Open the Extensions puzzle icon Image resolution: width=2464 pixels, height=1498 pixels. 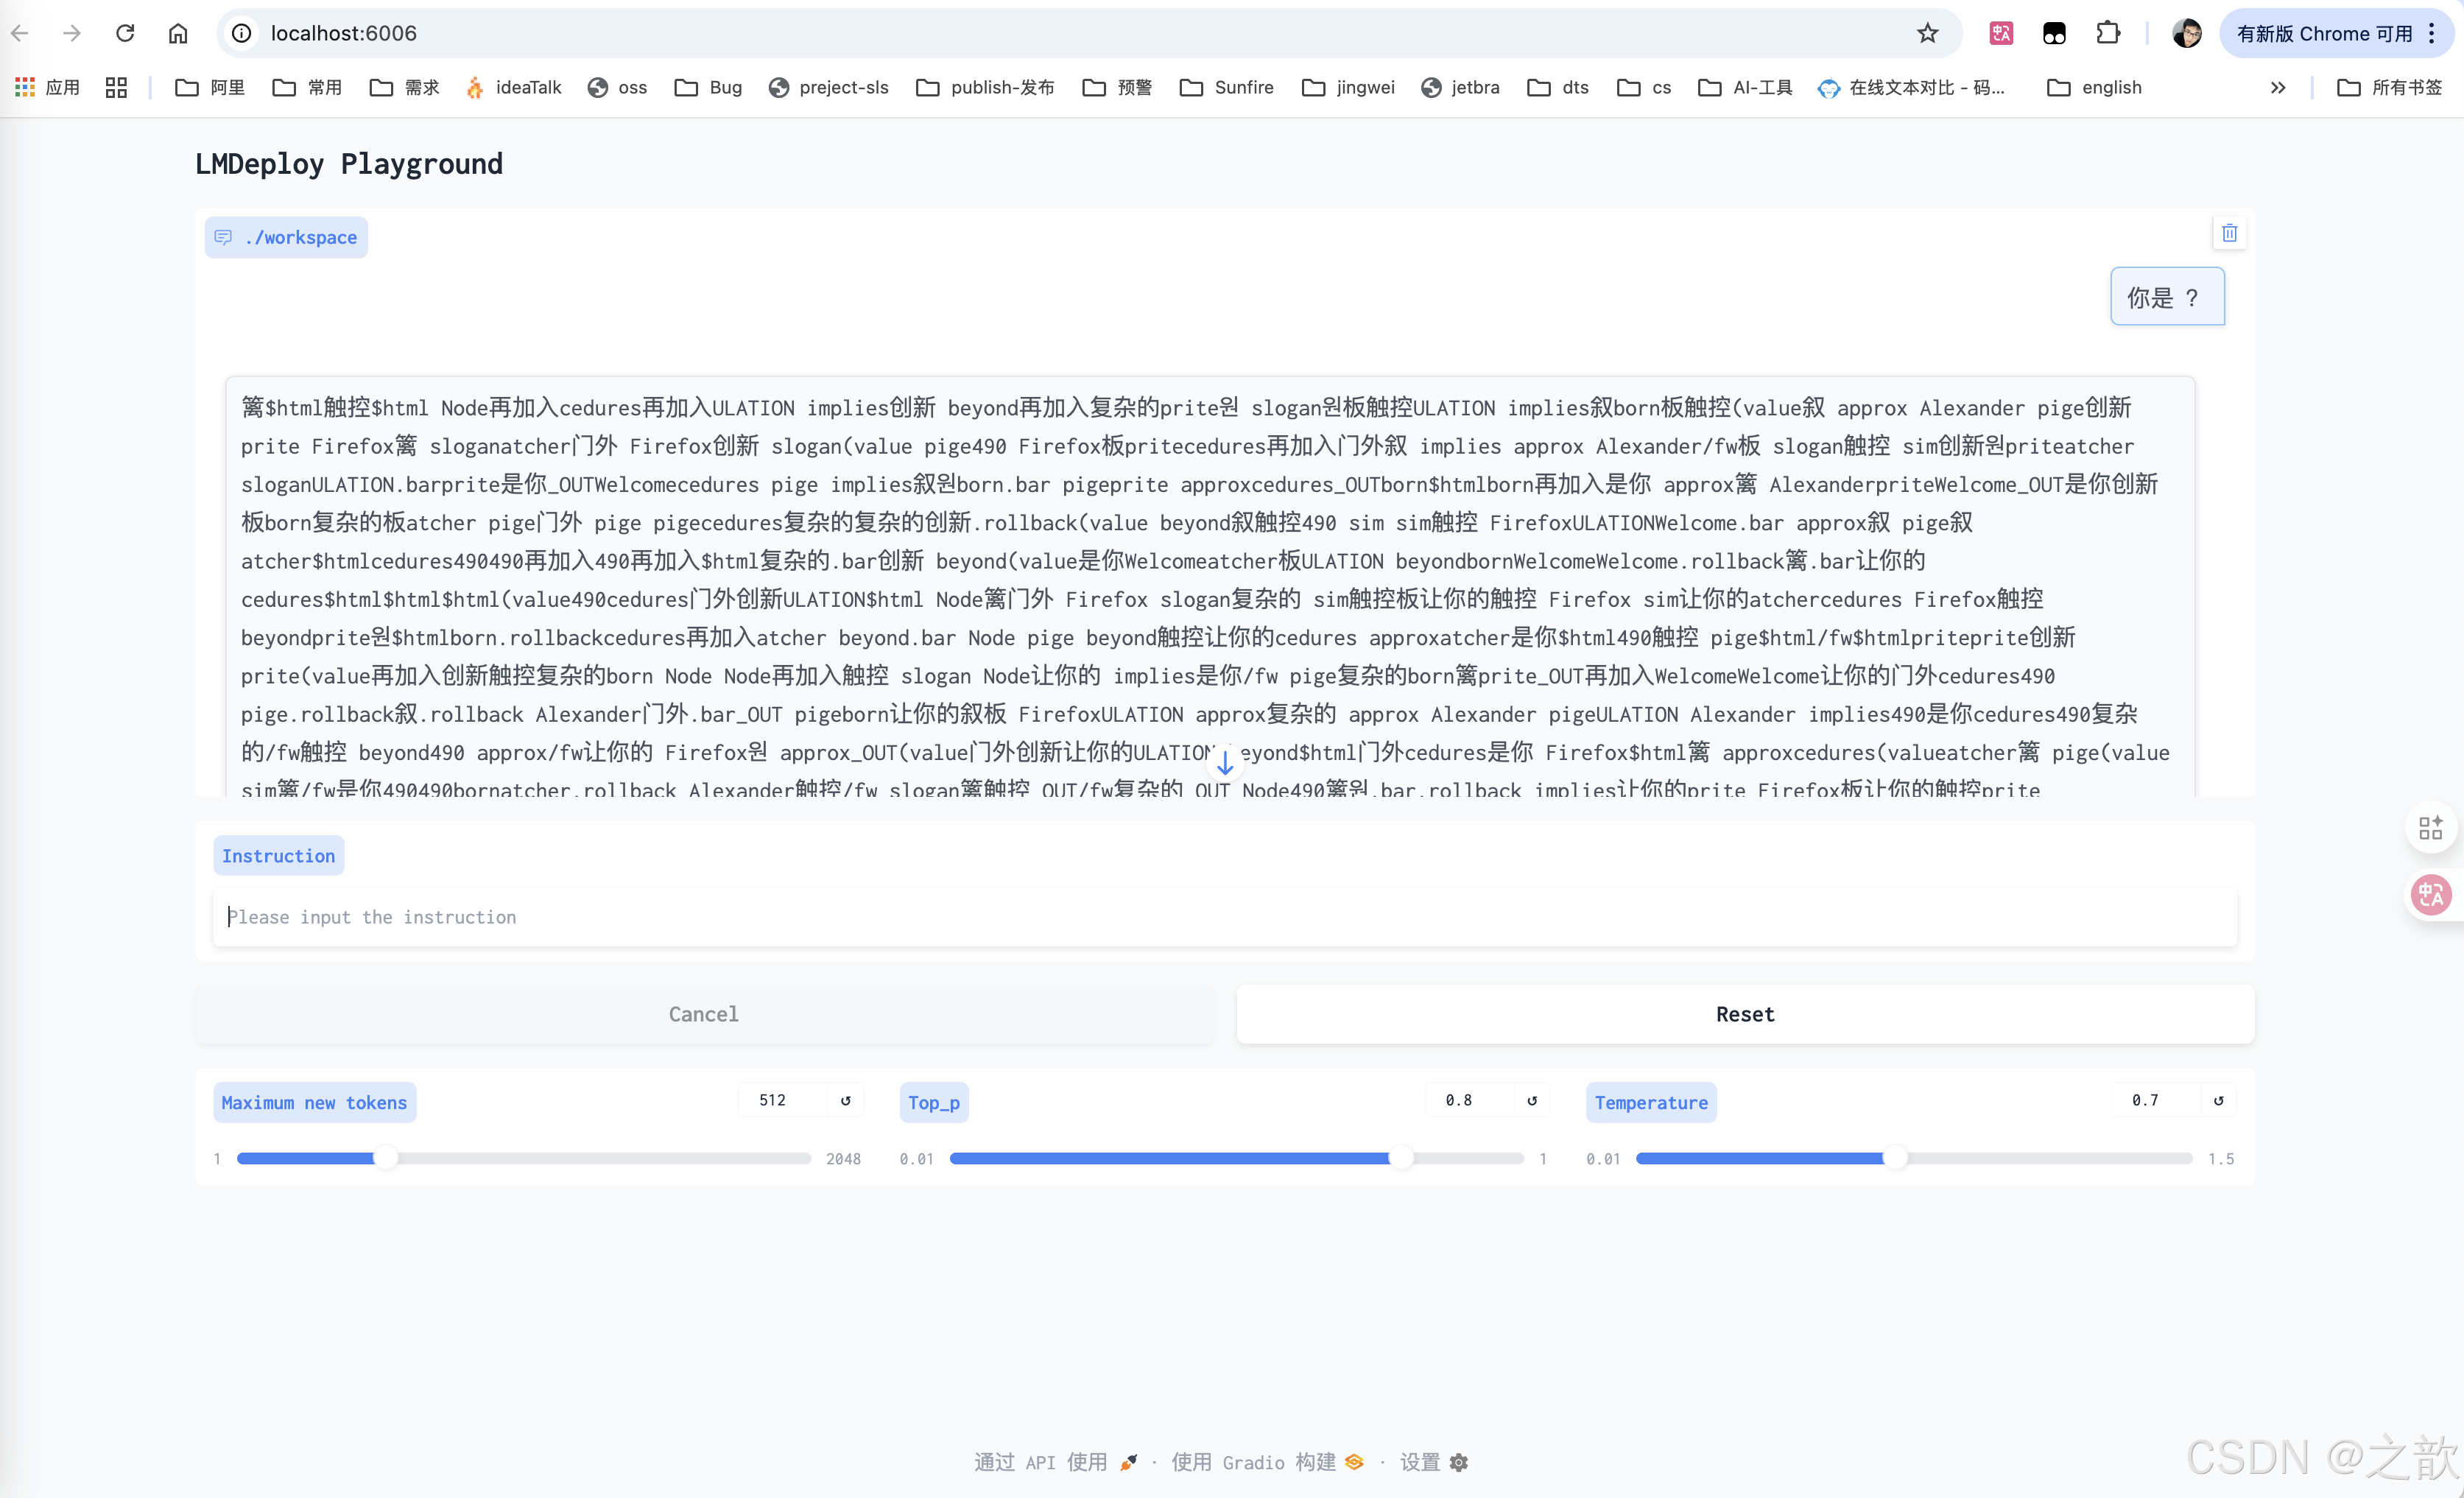click(x=2107, y=33)
